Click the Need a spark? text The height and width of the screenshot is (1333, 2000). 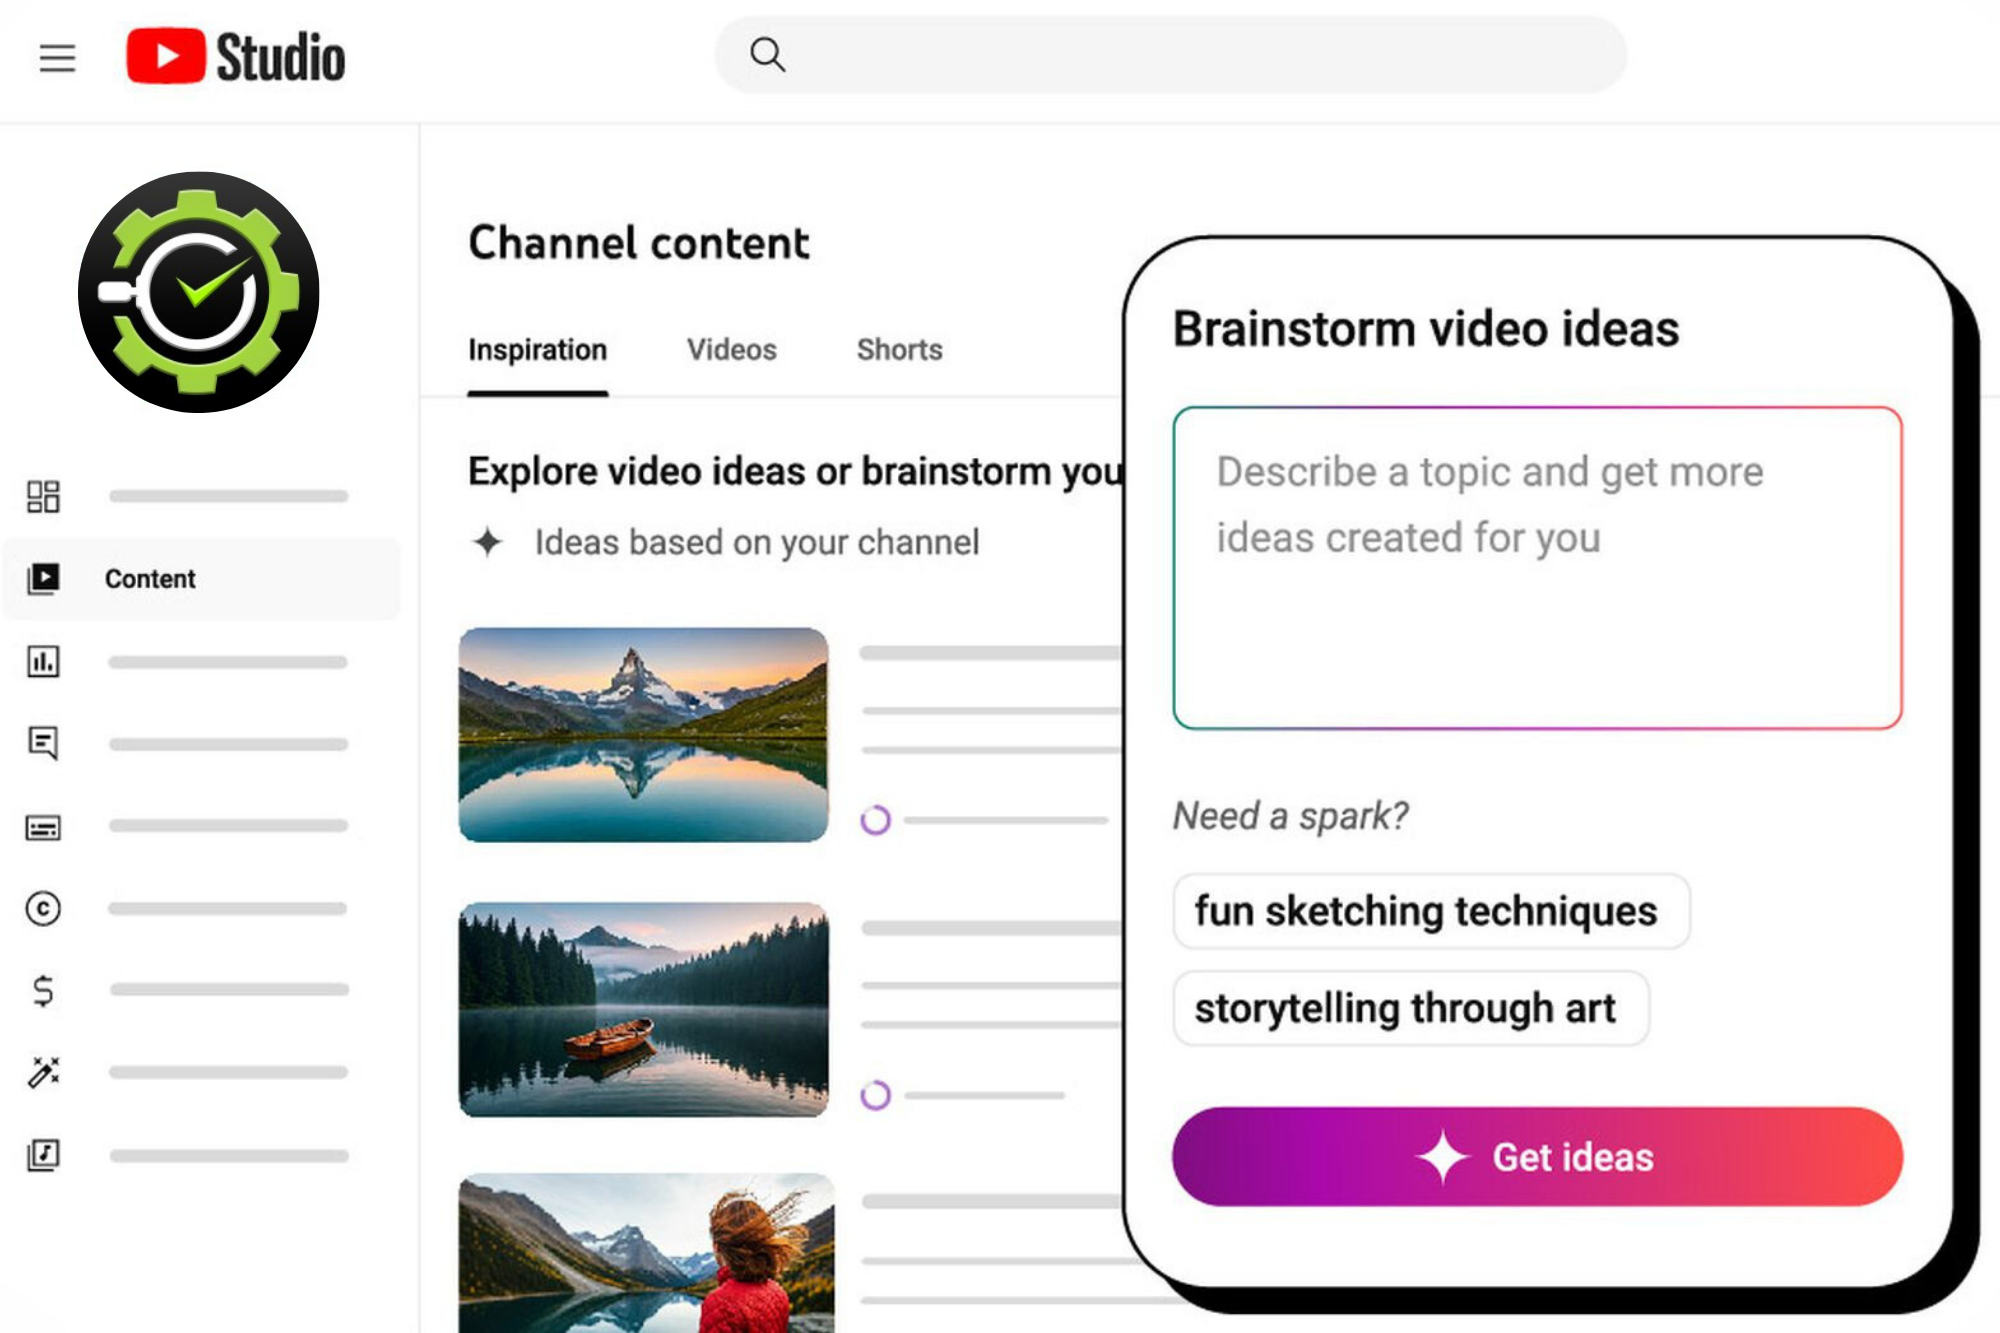click(x=1290, y=816)
